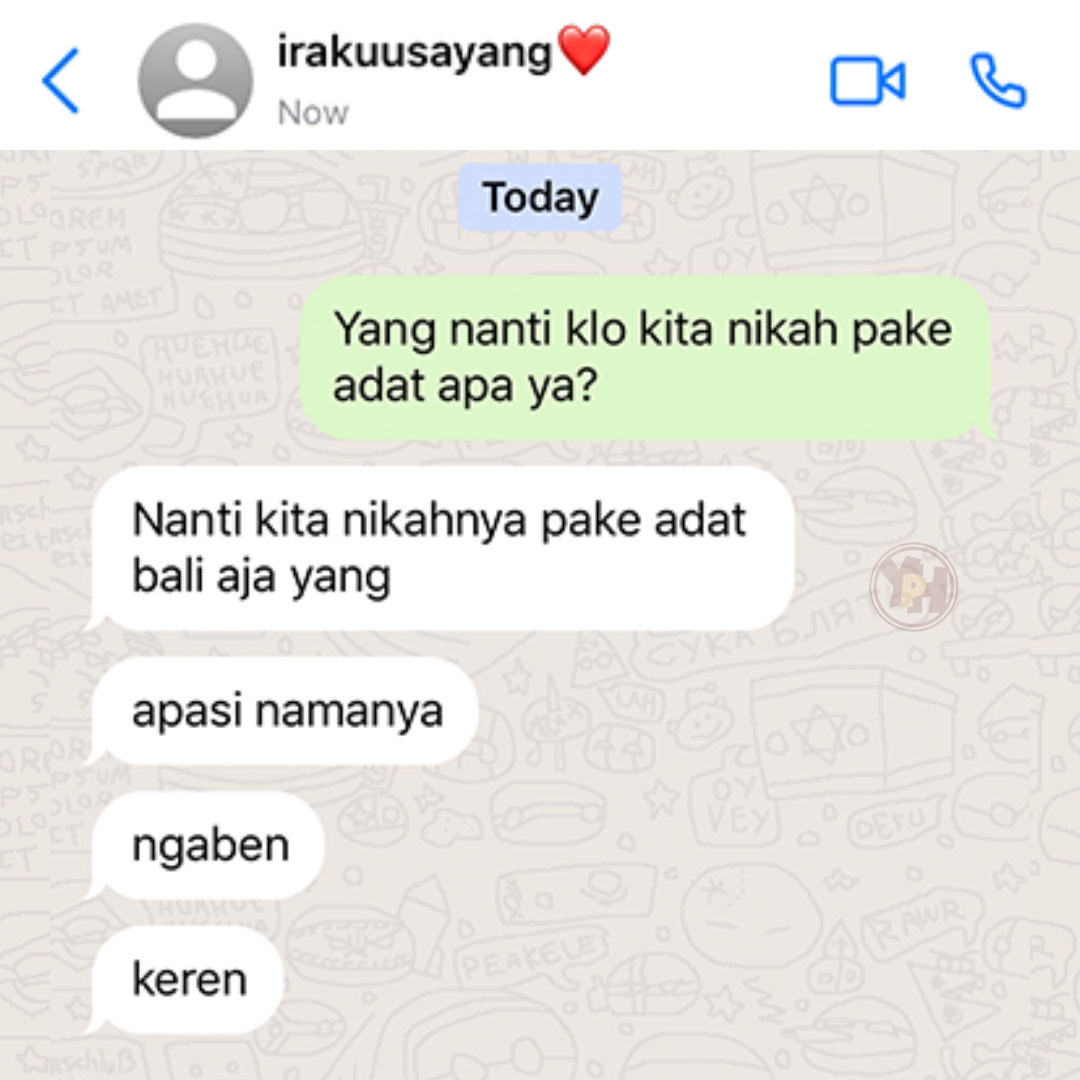1080x1080 pixels.
Task: Select the "Today" date chip
Action: click(x=540, y=197)
